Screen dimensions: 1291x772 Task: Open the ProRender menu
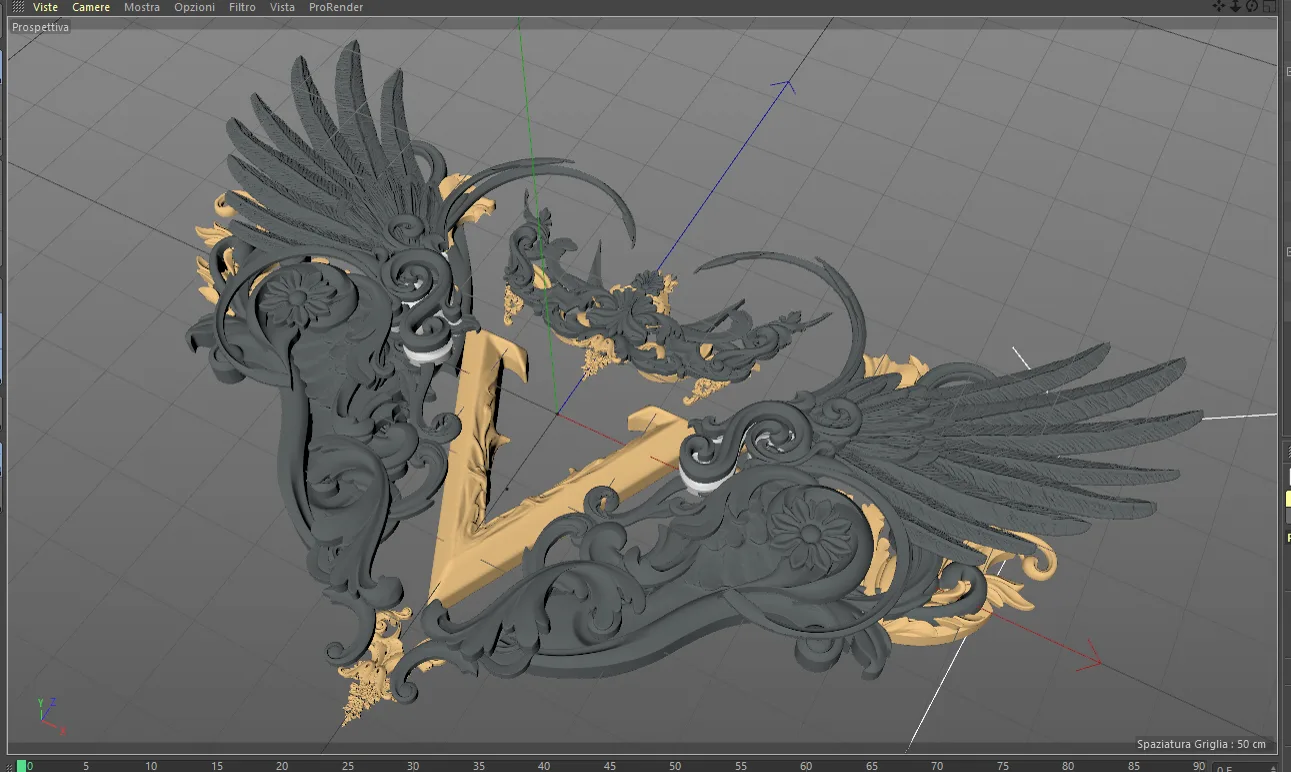coord(336,7)
